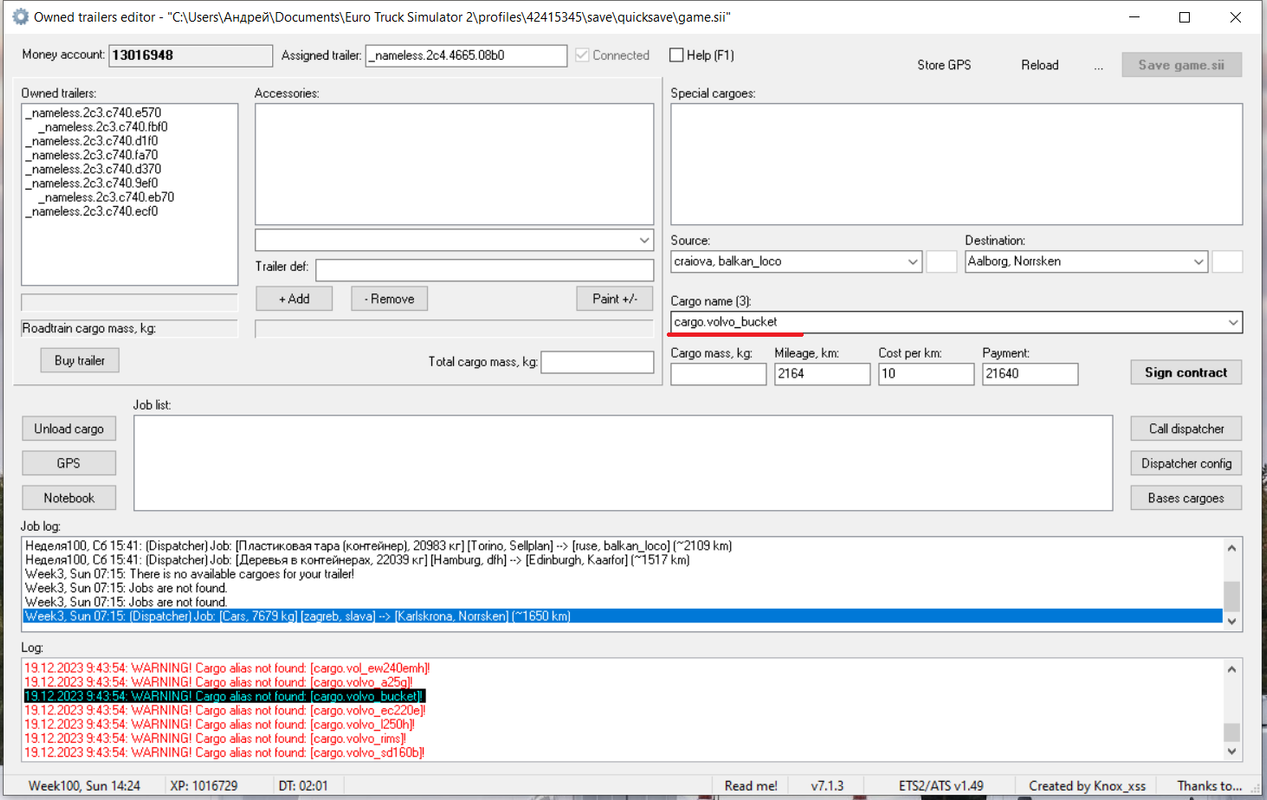Select warning line cargo.volvo_sd160b
This screenshot has height=800, width=1267.
[224, 752]
